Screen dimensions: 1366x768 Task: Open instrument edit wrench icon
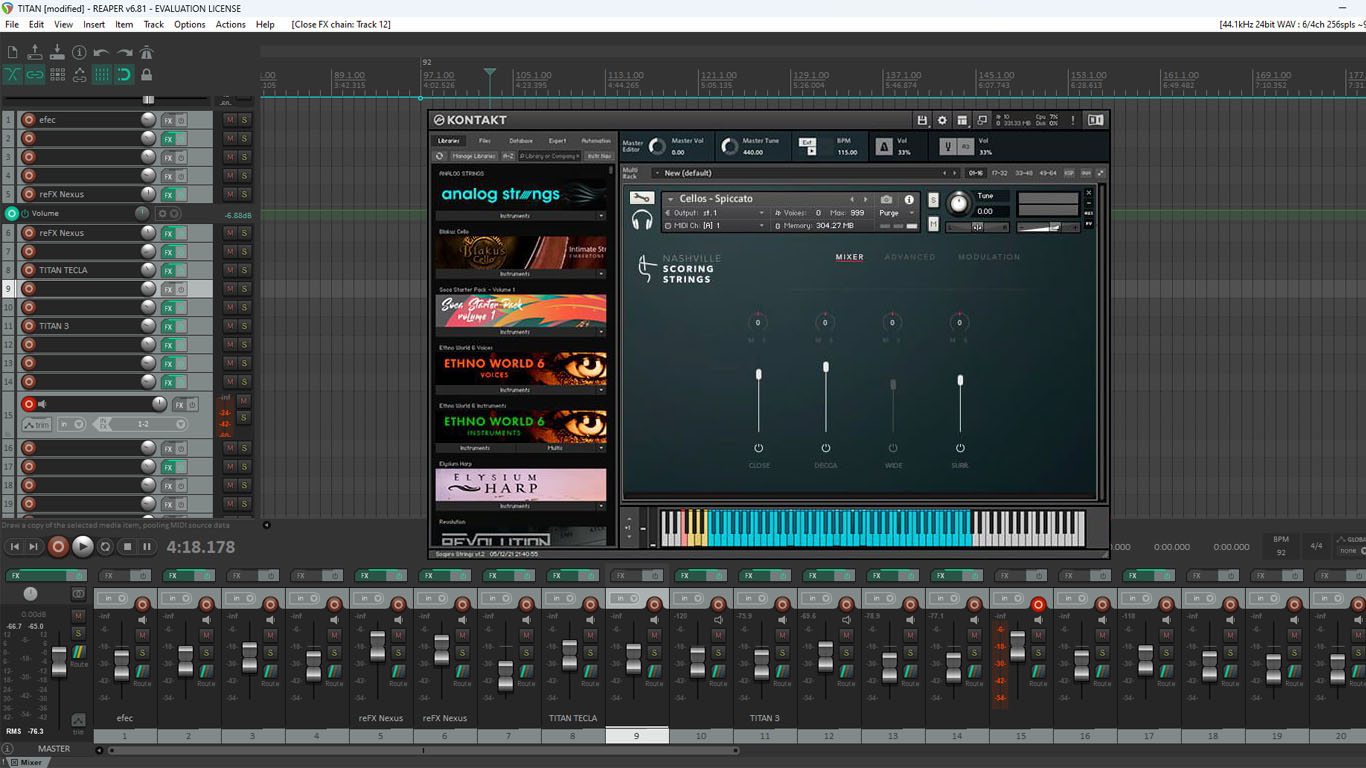tap(642, 198)
